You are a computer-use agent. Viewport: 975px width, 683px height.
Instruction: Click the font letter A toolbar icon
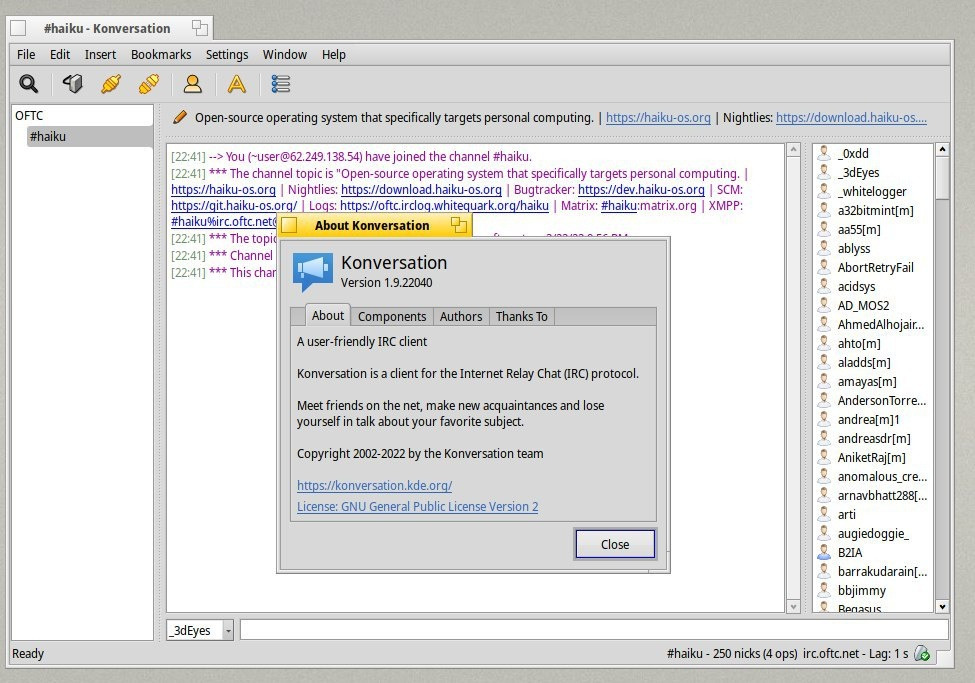(x=236, y=84)
